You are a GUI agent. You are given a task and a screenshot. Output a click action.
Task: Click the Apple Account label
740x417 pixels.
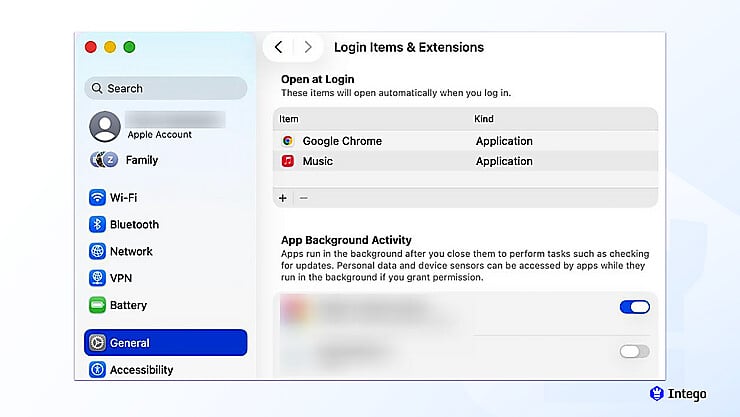click(160, 134)
